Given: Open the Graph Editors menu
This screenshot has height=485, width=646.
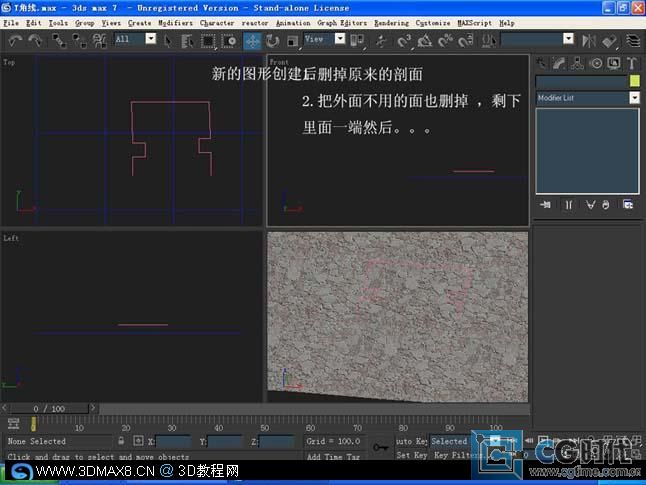Looking at the screenshot, I should coord(342,23).
